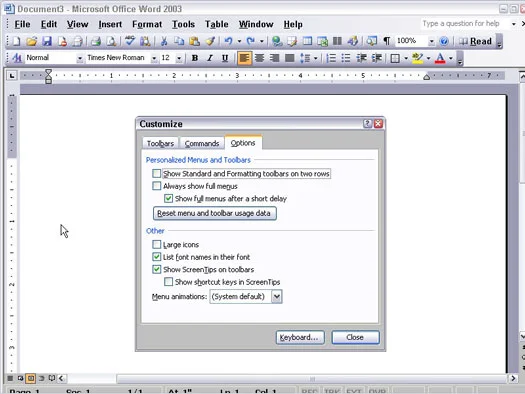Expand the Line Spacing dropdown arrow
Viewport: 525px width, 394px height.
(x=315, y=58)
